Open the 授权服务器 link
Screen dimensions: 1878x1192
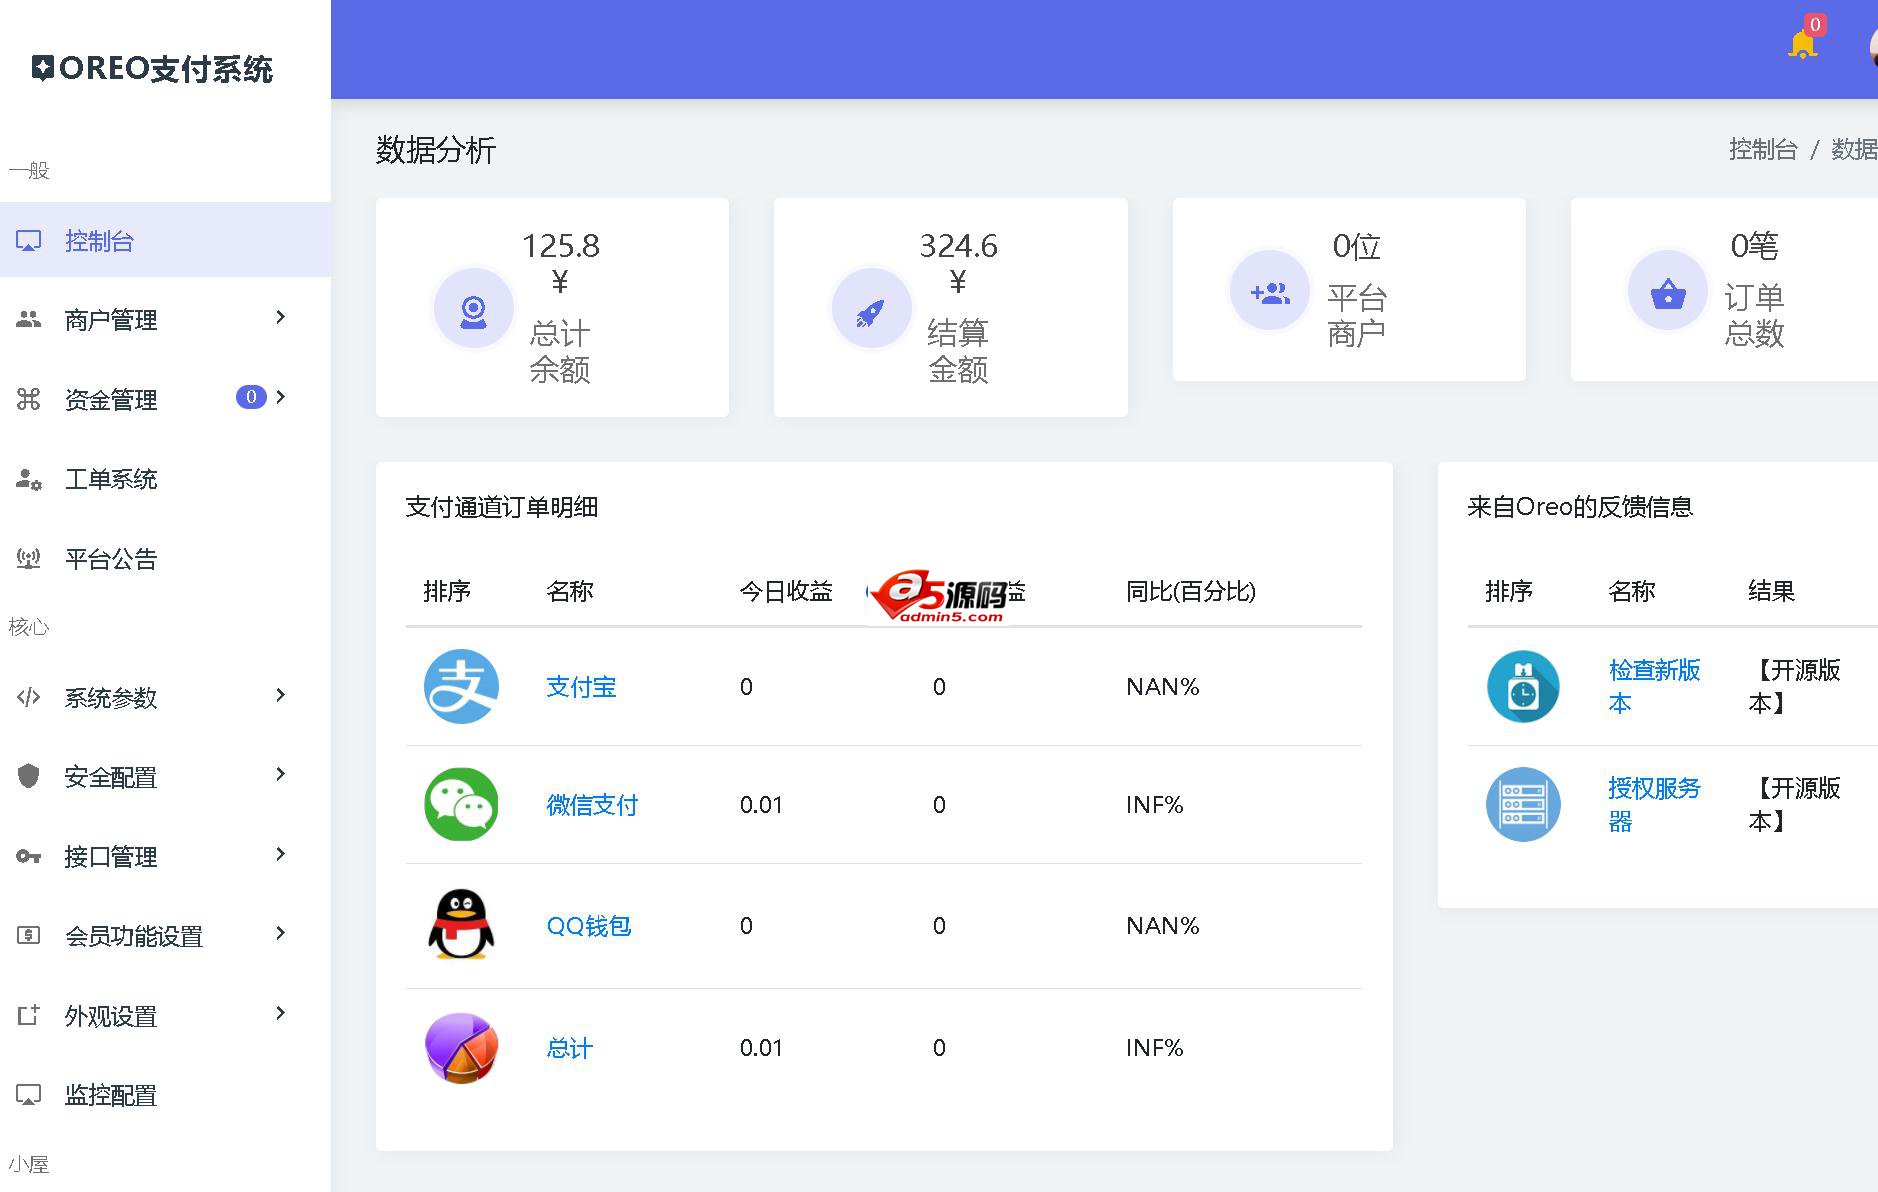1654,804
